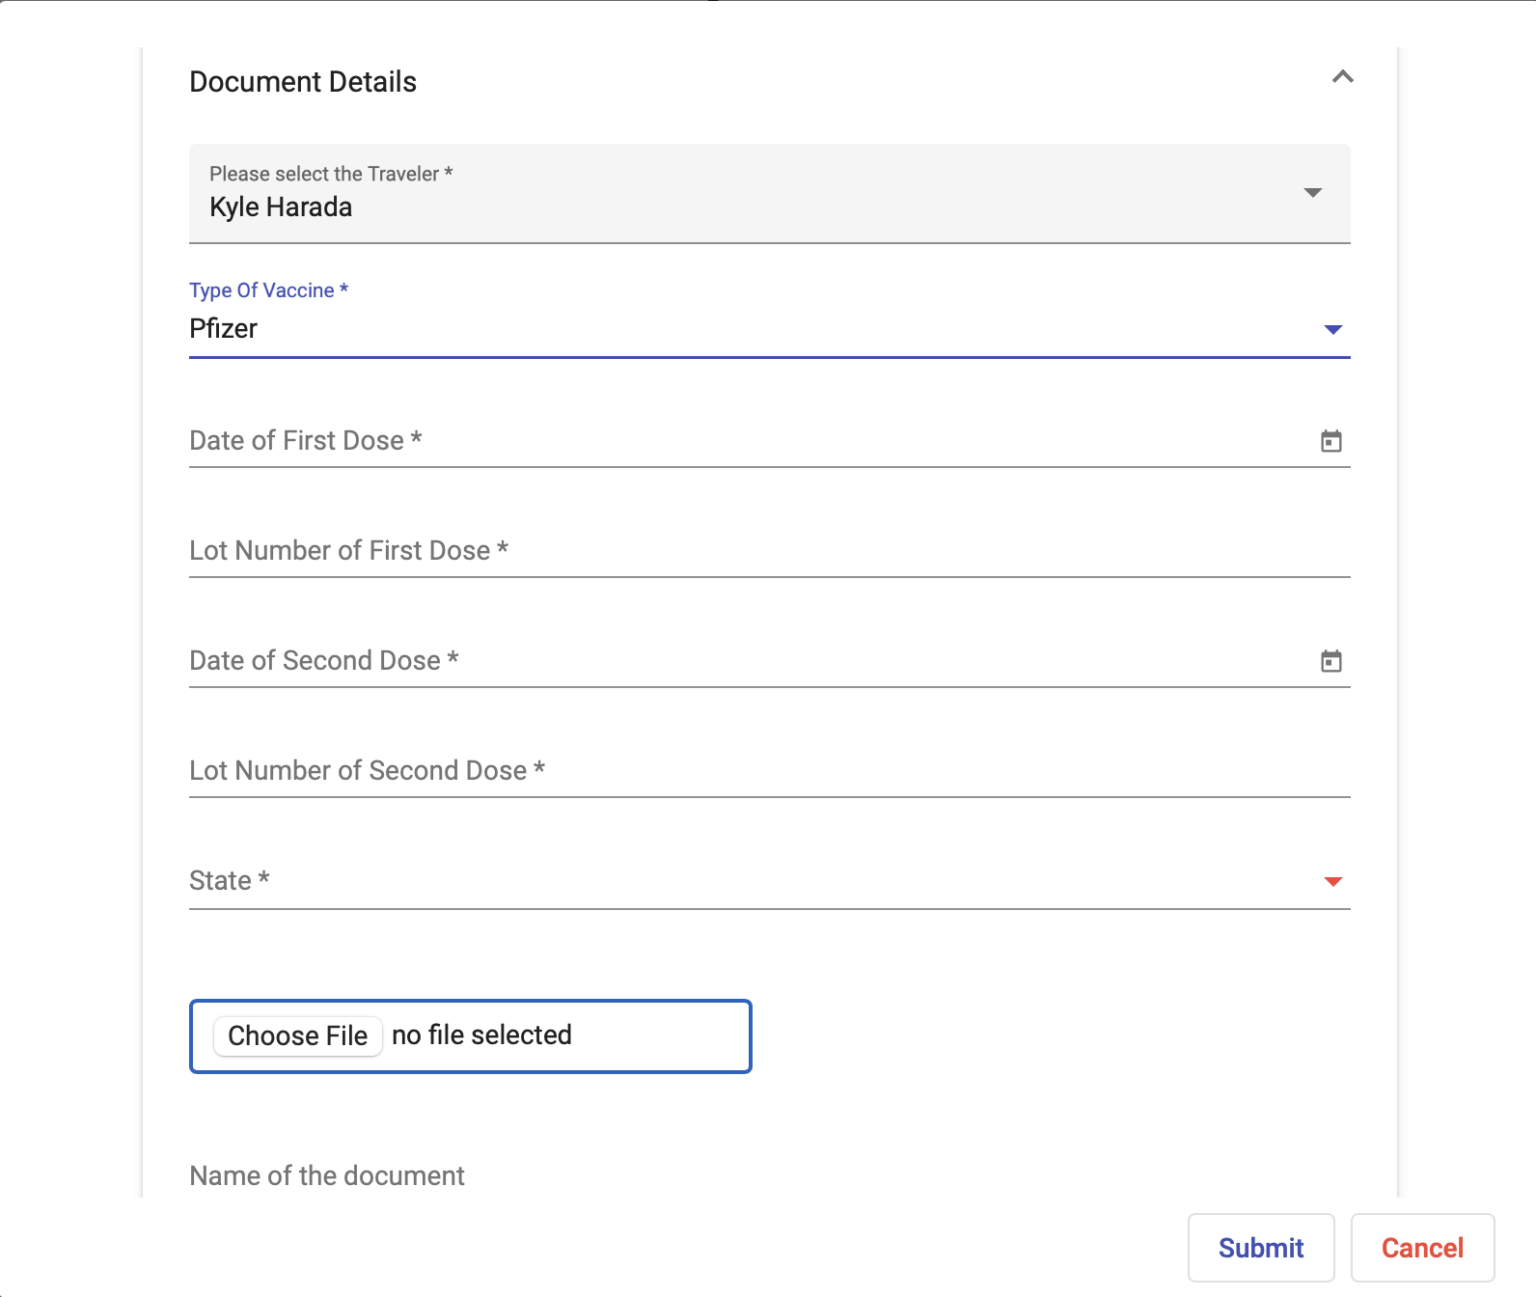Cancel the document form

[1423, 1248]
